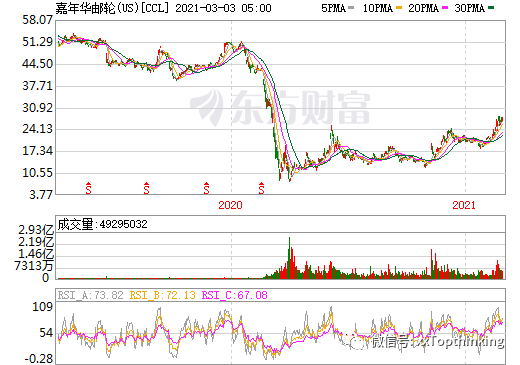
Task: Click the 109 RSI axis value
Action: [x=42, y=307]
